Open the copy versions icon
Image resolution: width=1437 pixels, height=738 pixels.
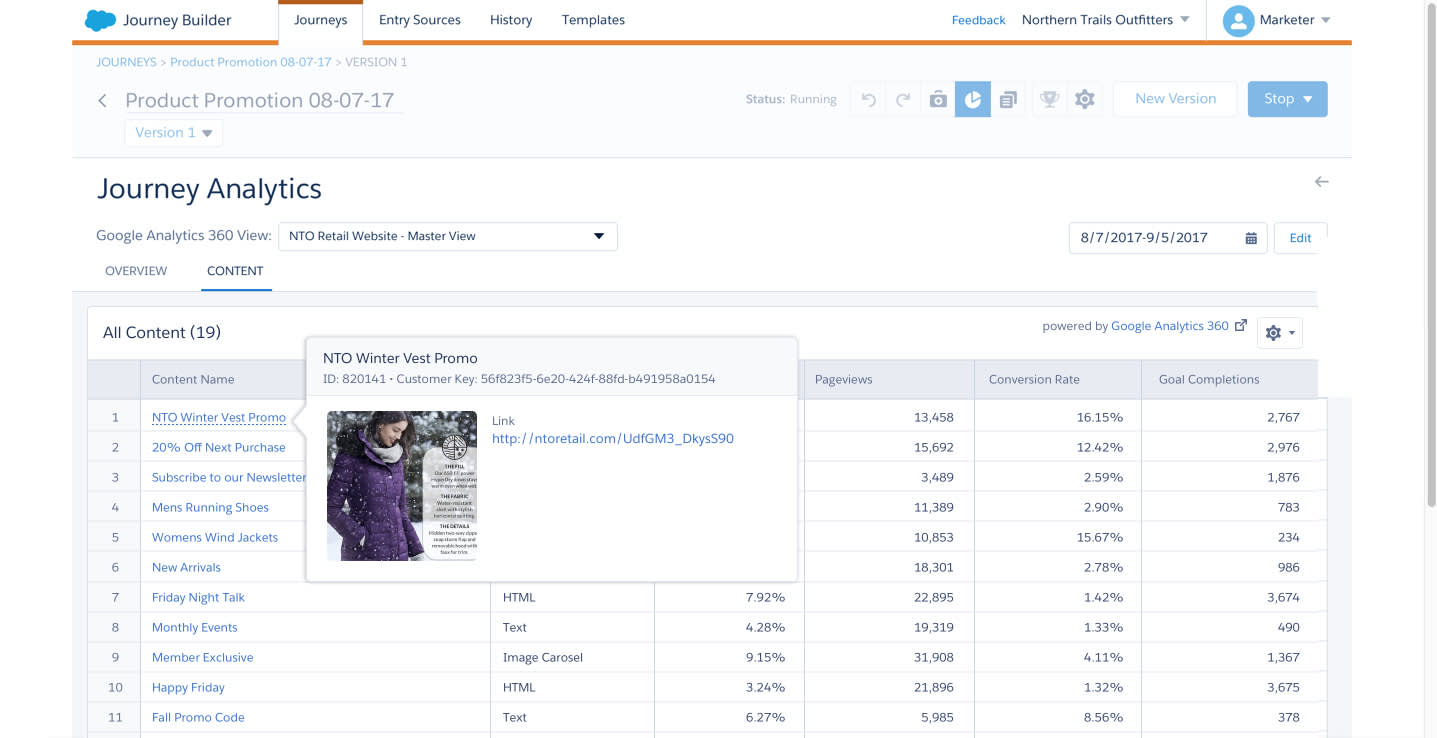pos(1008,99)
